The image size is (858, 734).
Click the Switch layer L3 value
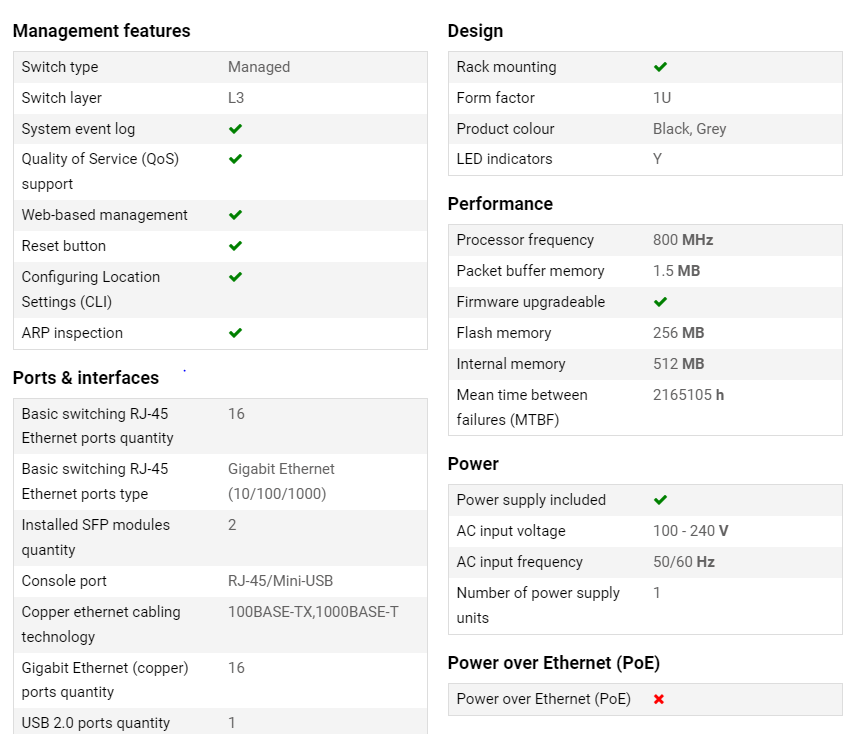236,98
